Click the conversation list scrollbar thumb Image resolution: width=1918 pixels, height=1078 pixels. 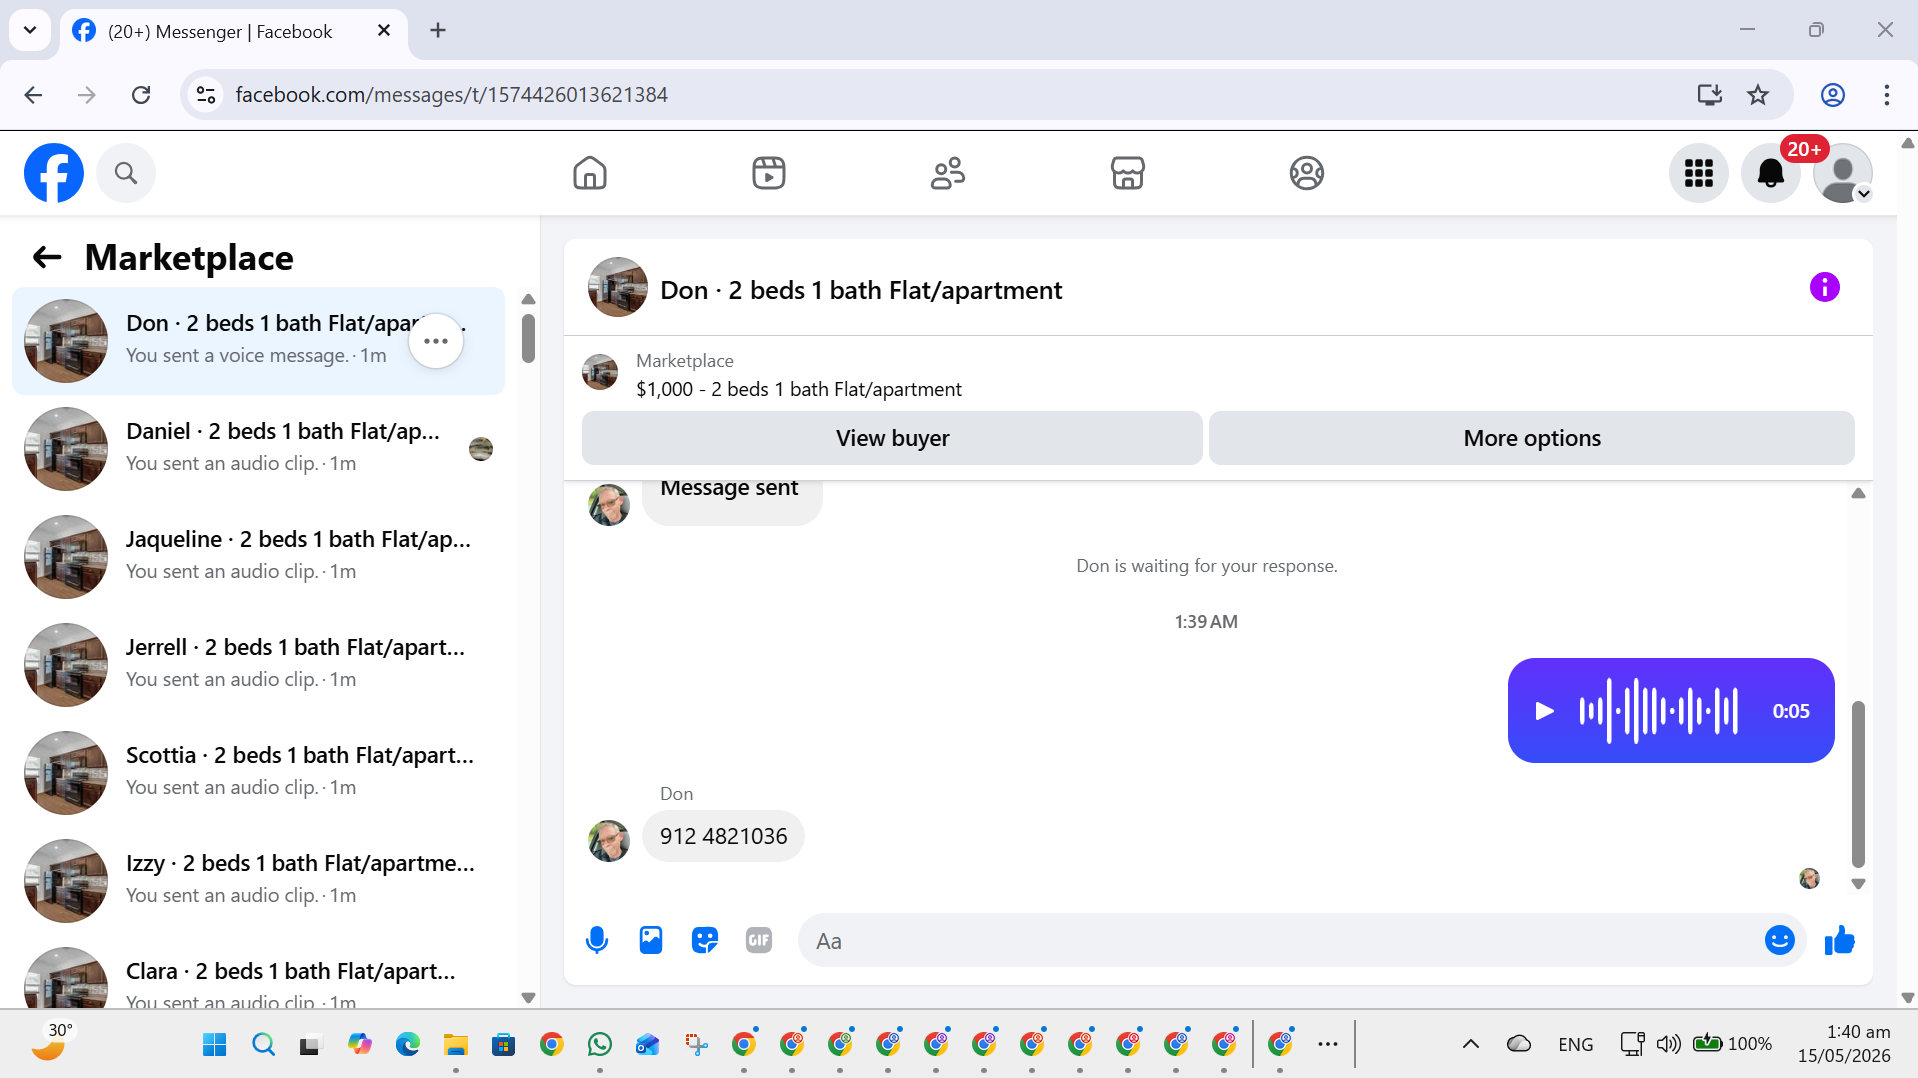click(528, 338)
